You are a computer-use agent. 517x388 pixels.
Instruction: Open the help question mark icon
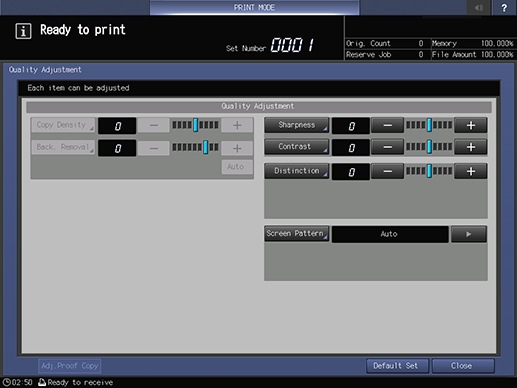coord(504,7)
